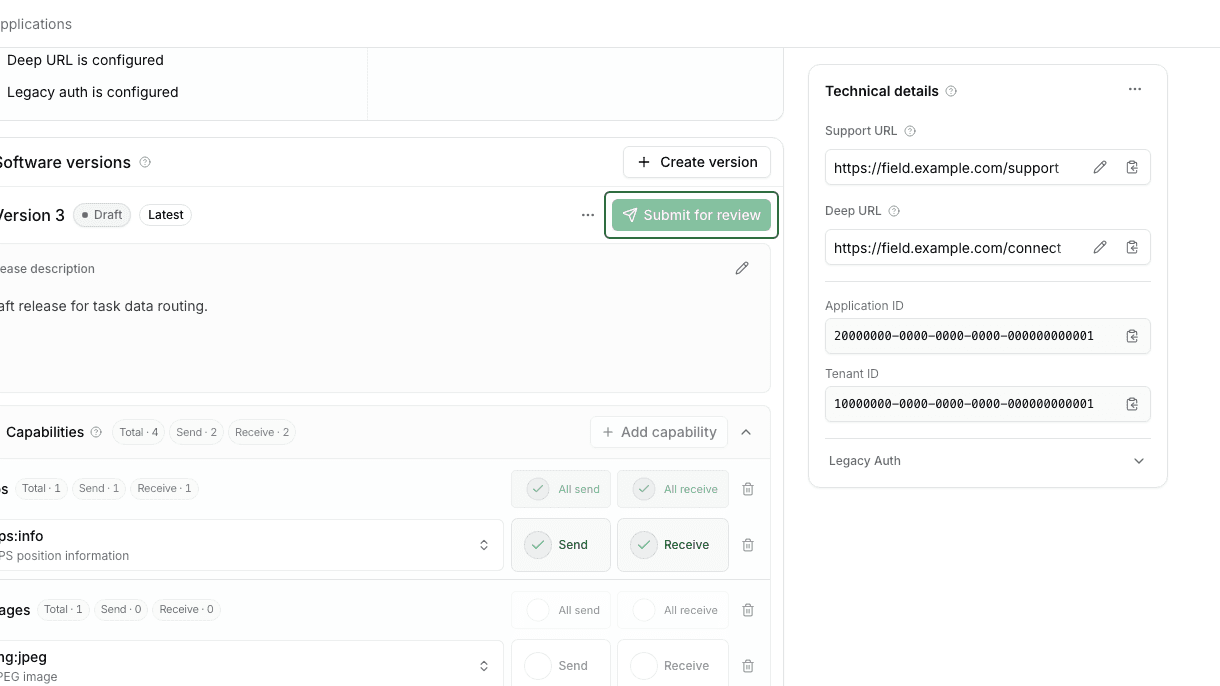Open the Technical details more options menu
This screenshot has width=1220, height=686.
(1135, 90)
